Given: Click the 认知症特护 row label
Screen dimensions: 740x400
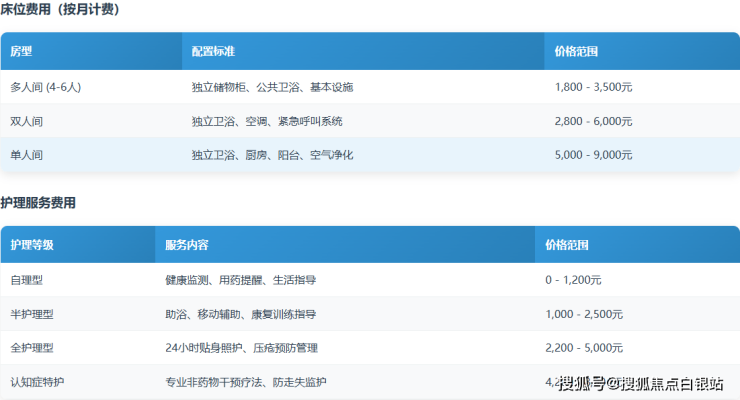Looking at the screenshot, I should [38, 382].
